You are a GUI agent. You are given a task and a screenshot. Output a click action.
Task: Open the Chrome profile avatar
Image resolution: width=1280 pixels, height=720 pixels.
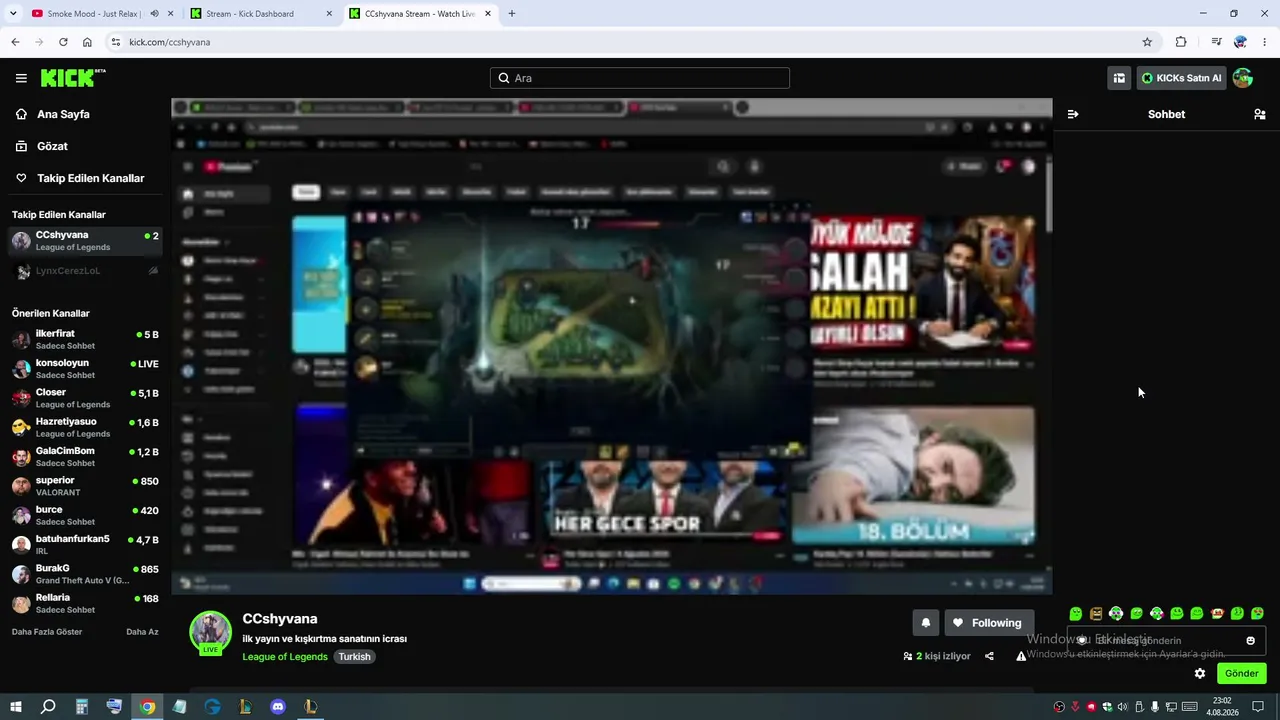coord(1240,42)
